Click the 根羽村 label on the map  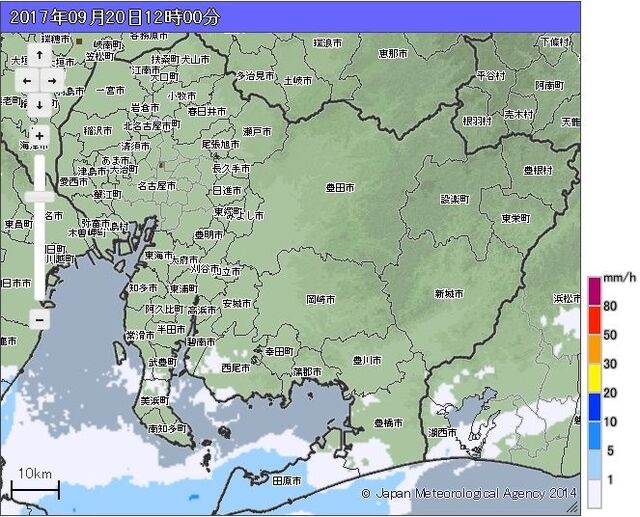point(477,121)
